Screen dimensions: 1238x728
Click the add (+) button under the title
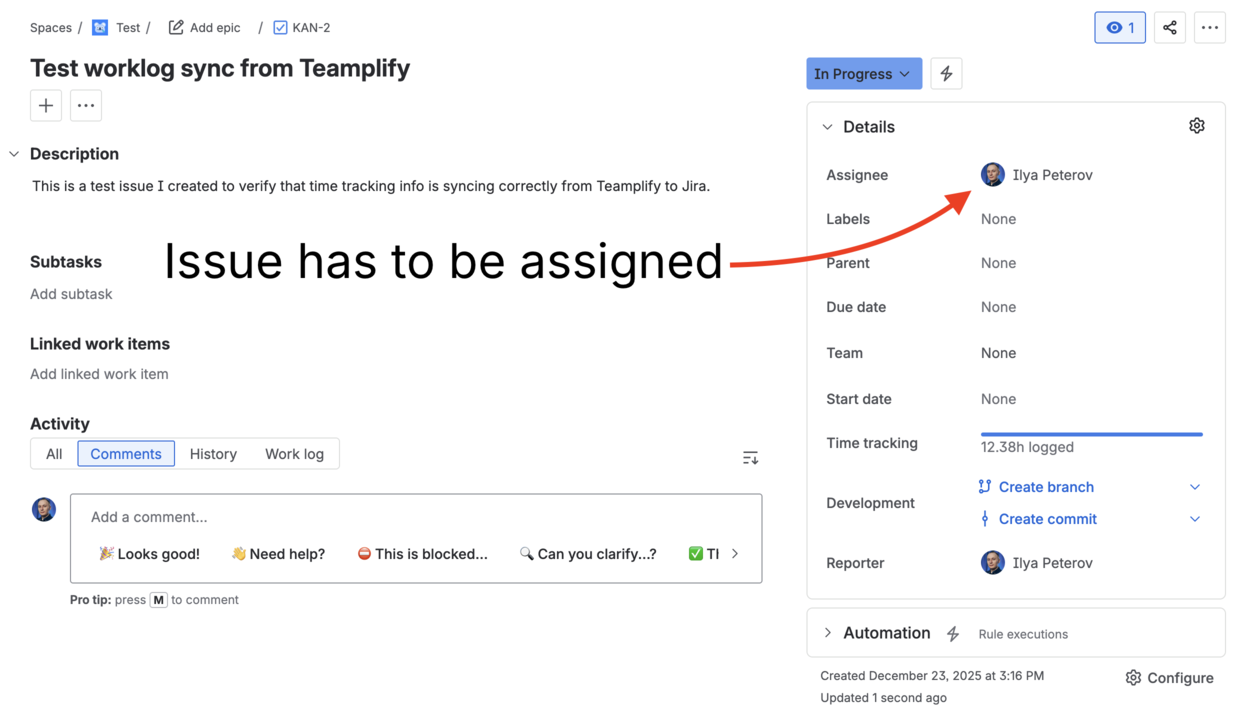(45, 105)
